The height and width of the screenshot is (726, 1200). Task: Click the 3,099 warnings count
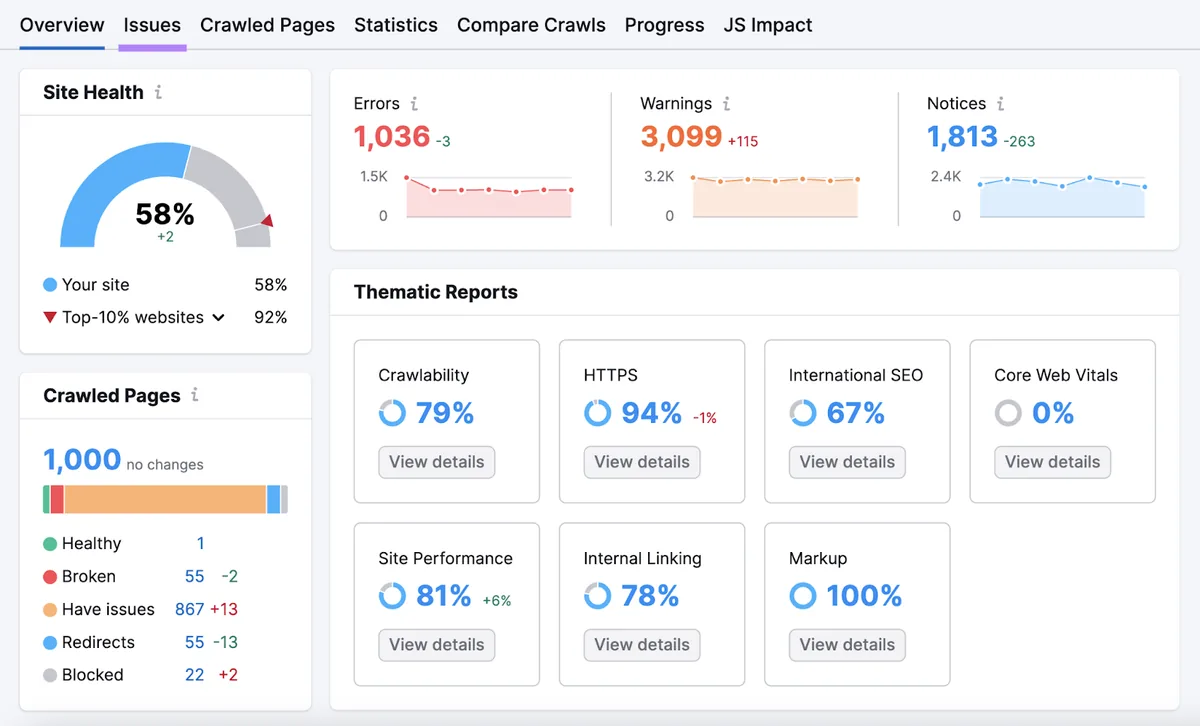tap(682, 137)
